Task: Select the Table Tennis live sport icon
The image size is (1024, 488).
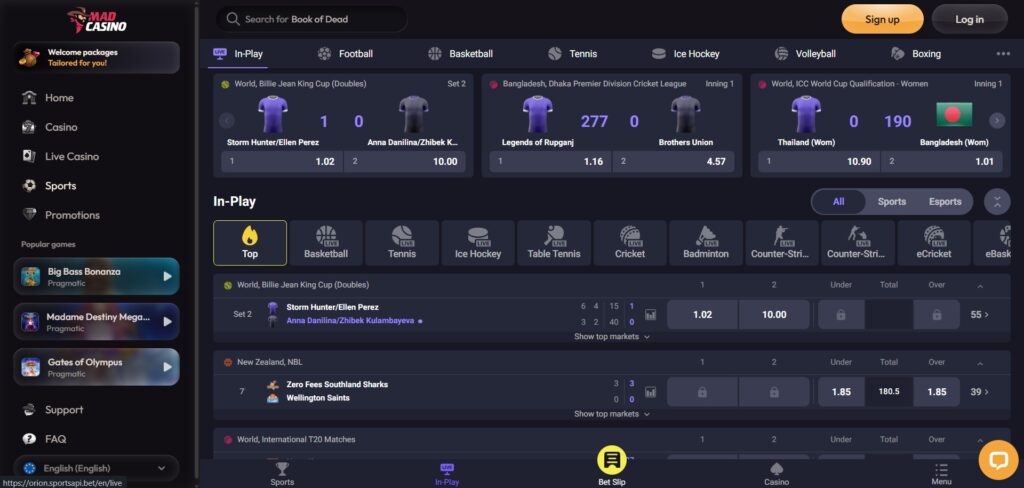Action: pos(554,243)
